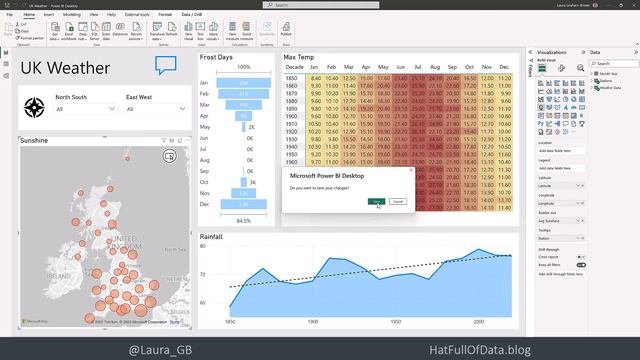This screenshot has height=360, width=640.
Task: Open Station tooltip field dropdown arrow
Action: pos(578,238)
